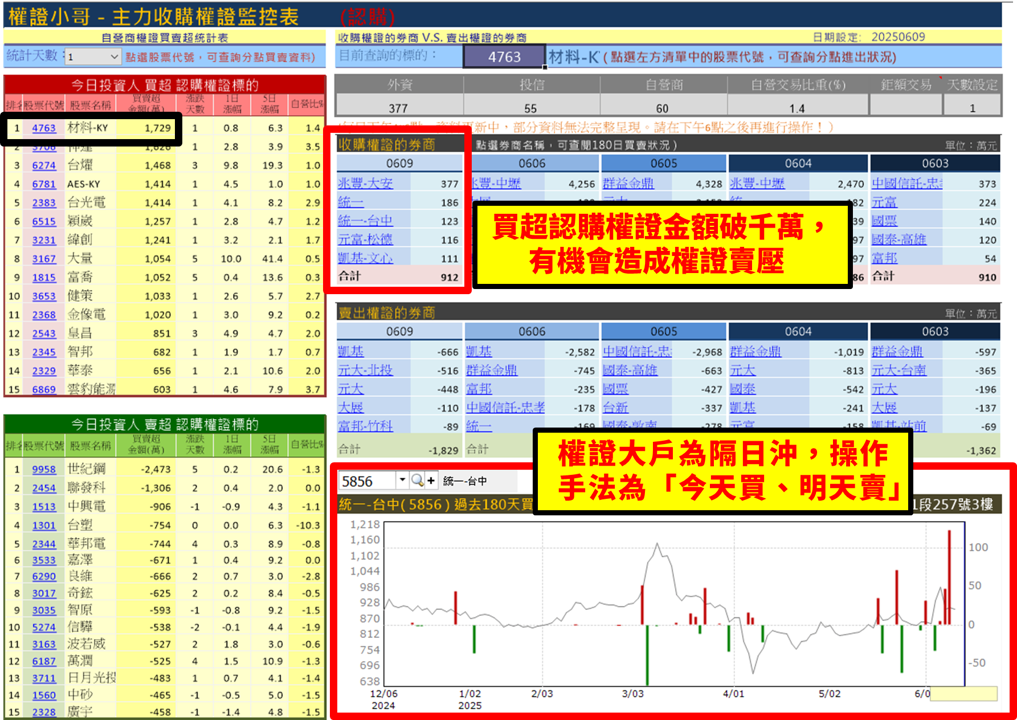The image size is (1017, 720).
Task: Open stock code 2329 華泰
Action: [x=44, y=371]
